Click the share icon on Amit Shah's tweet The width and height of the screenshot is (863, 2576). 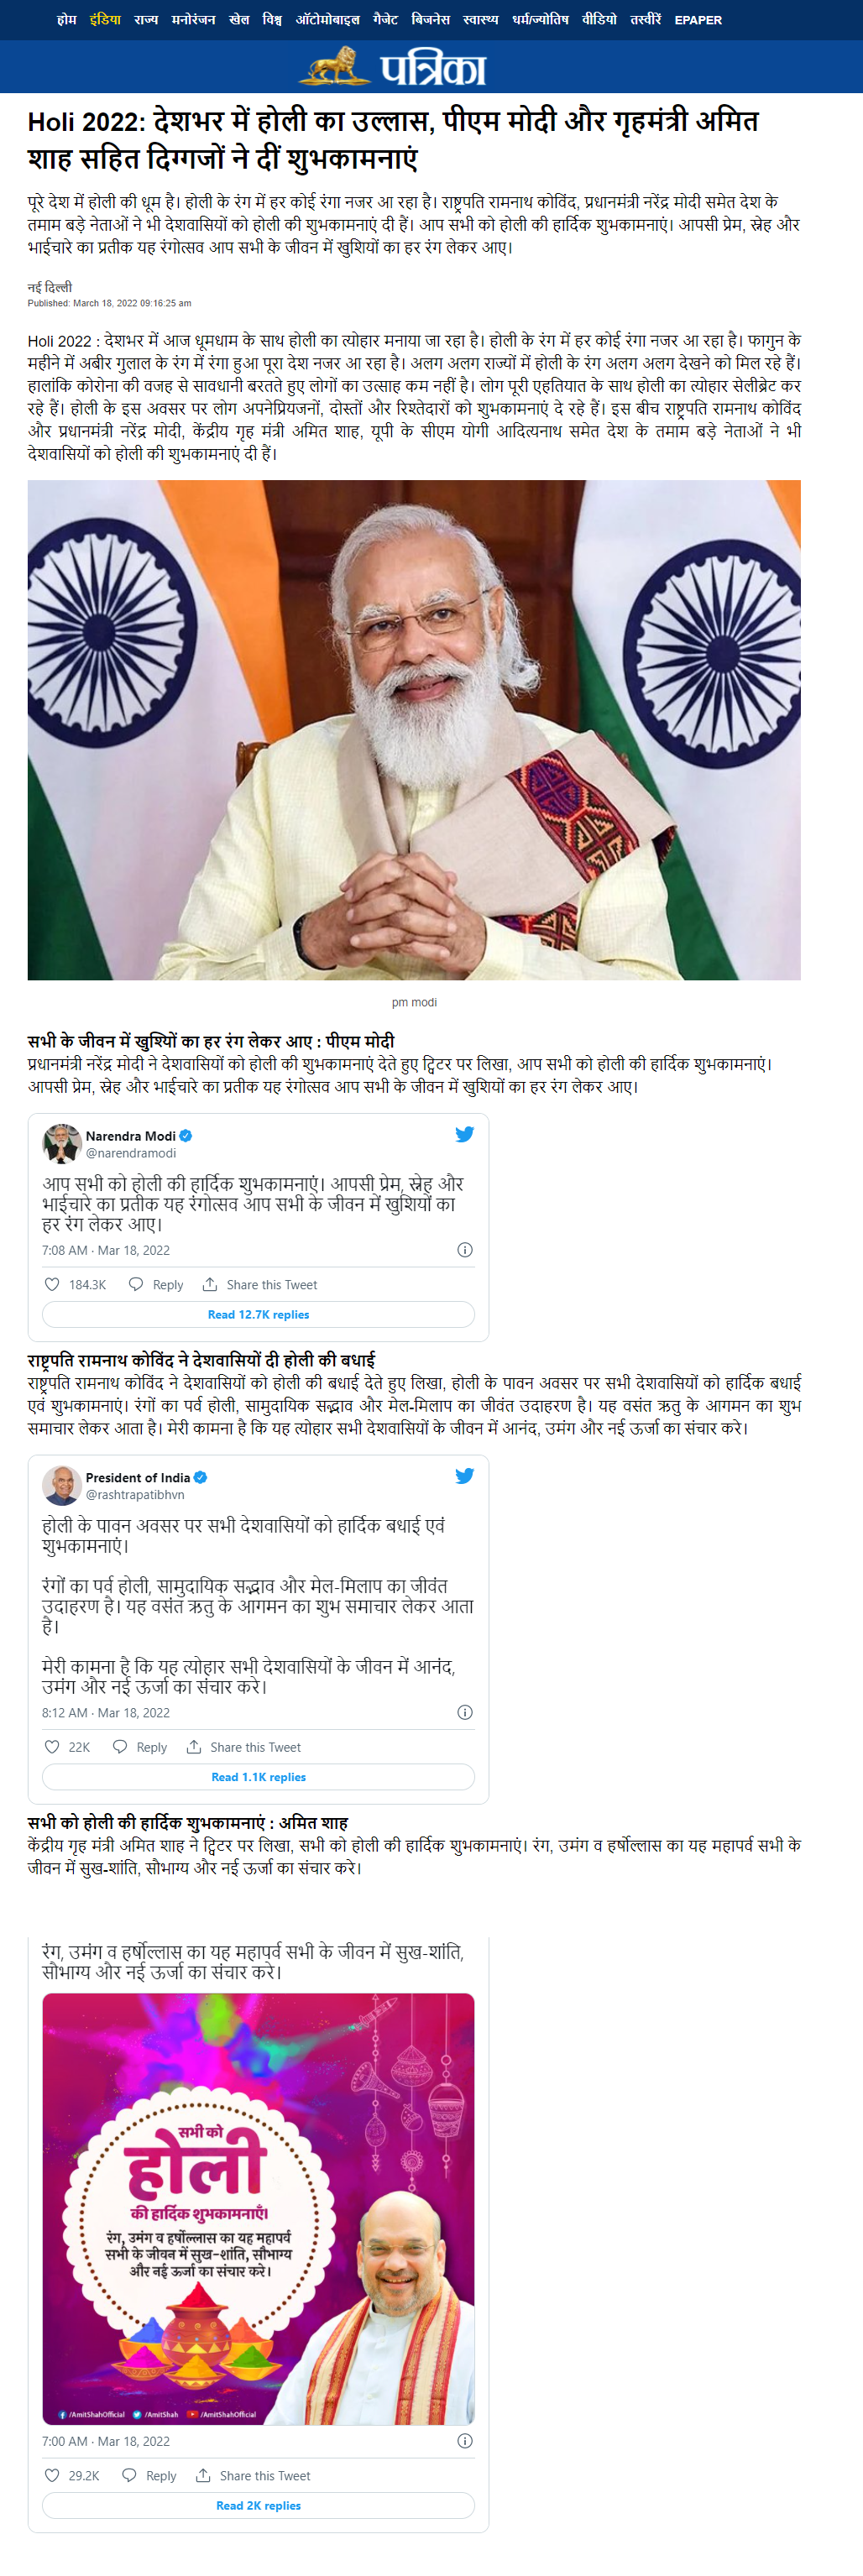203,2475
